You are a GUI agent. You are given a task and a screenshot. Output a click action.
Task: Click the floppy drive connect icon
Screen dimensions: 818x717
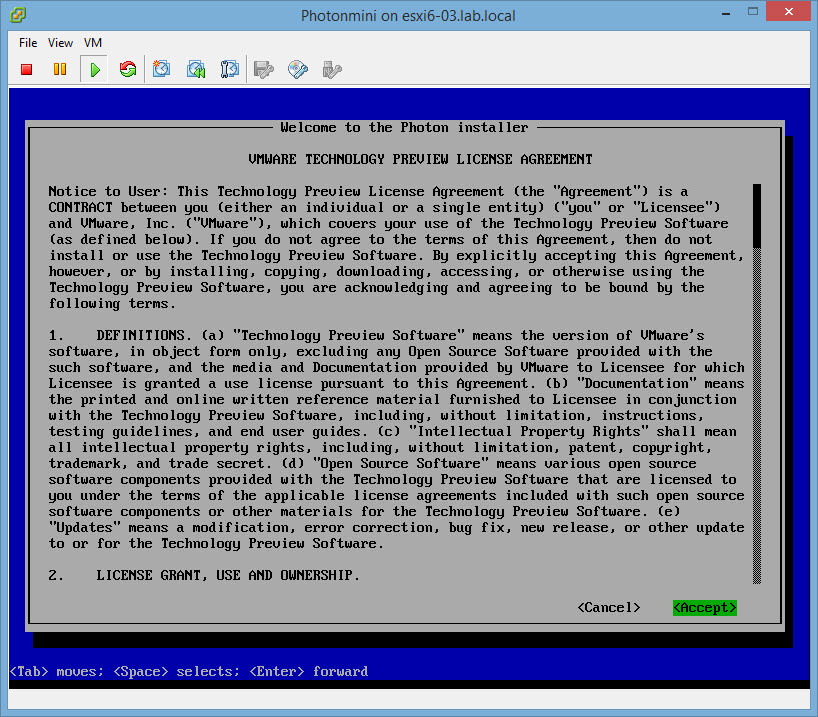[263, 69]
